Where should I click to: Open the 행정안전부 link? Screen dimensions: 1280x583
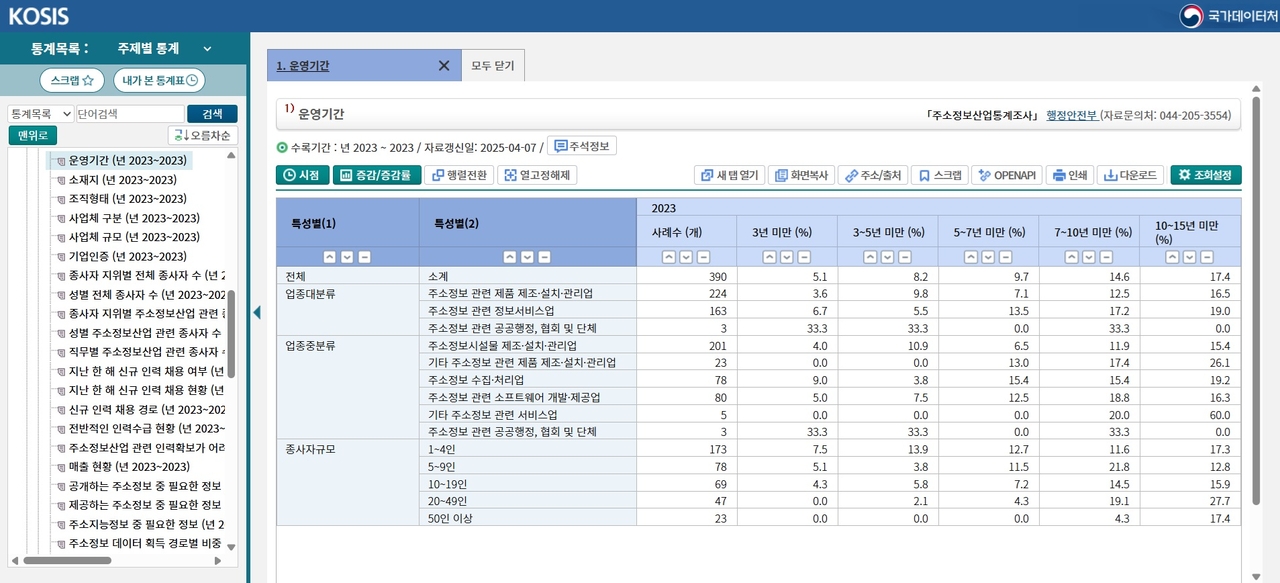click(1072, 115)
